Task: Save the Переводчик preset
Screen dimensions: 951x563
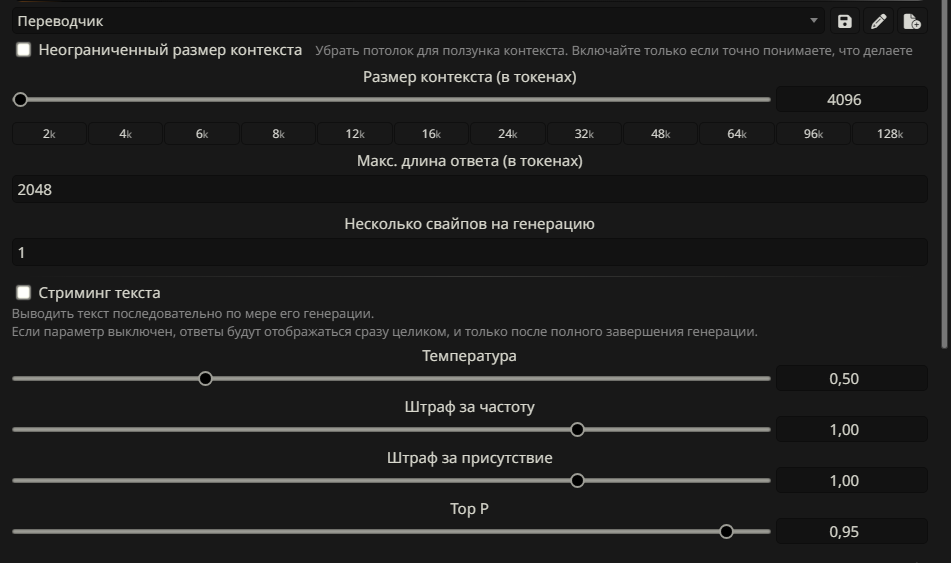Action: [844, 22]
